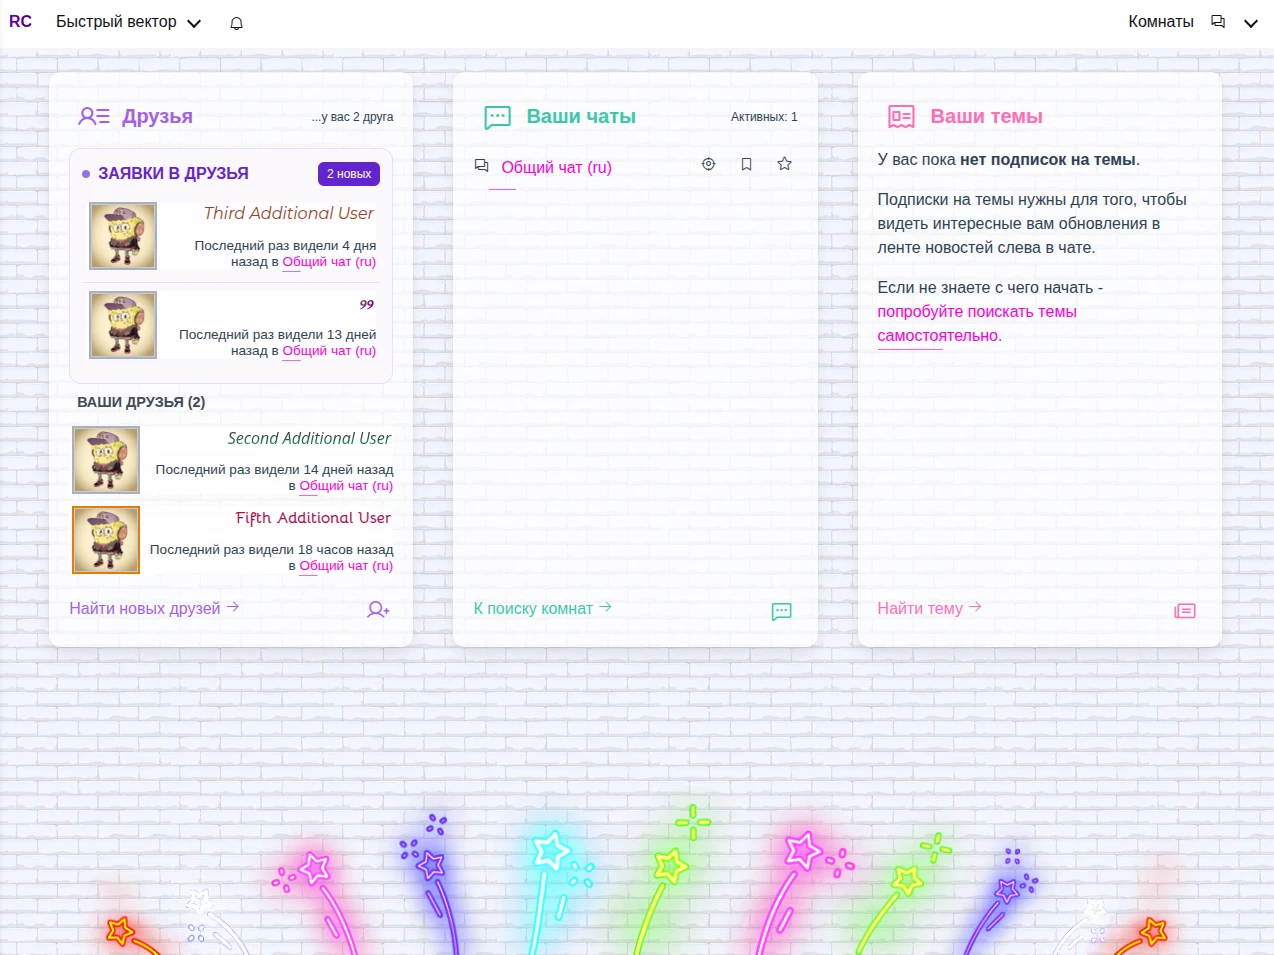The image size is (1274, 955).
Task: Open Общий чат (ru) in Ваши чаты list
Action: point(556,167)
